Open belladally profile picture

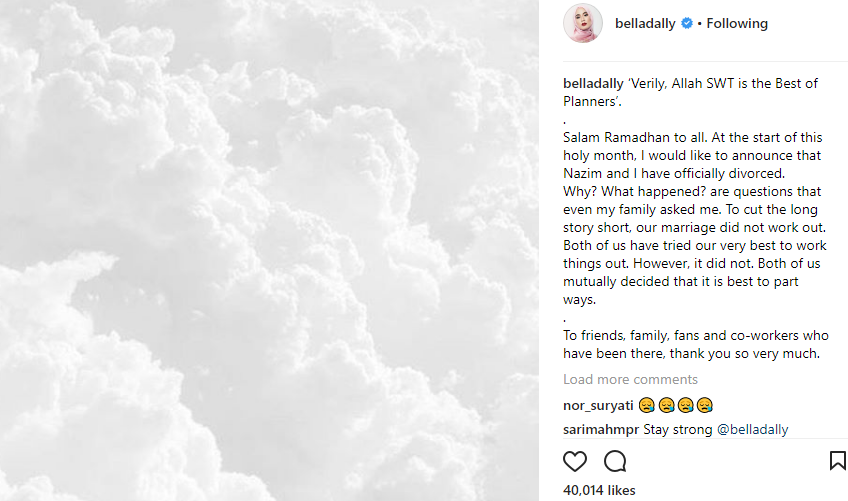582,23
